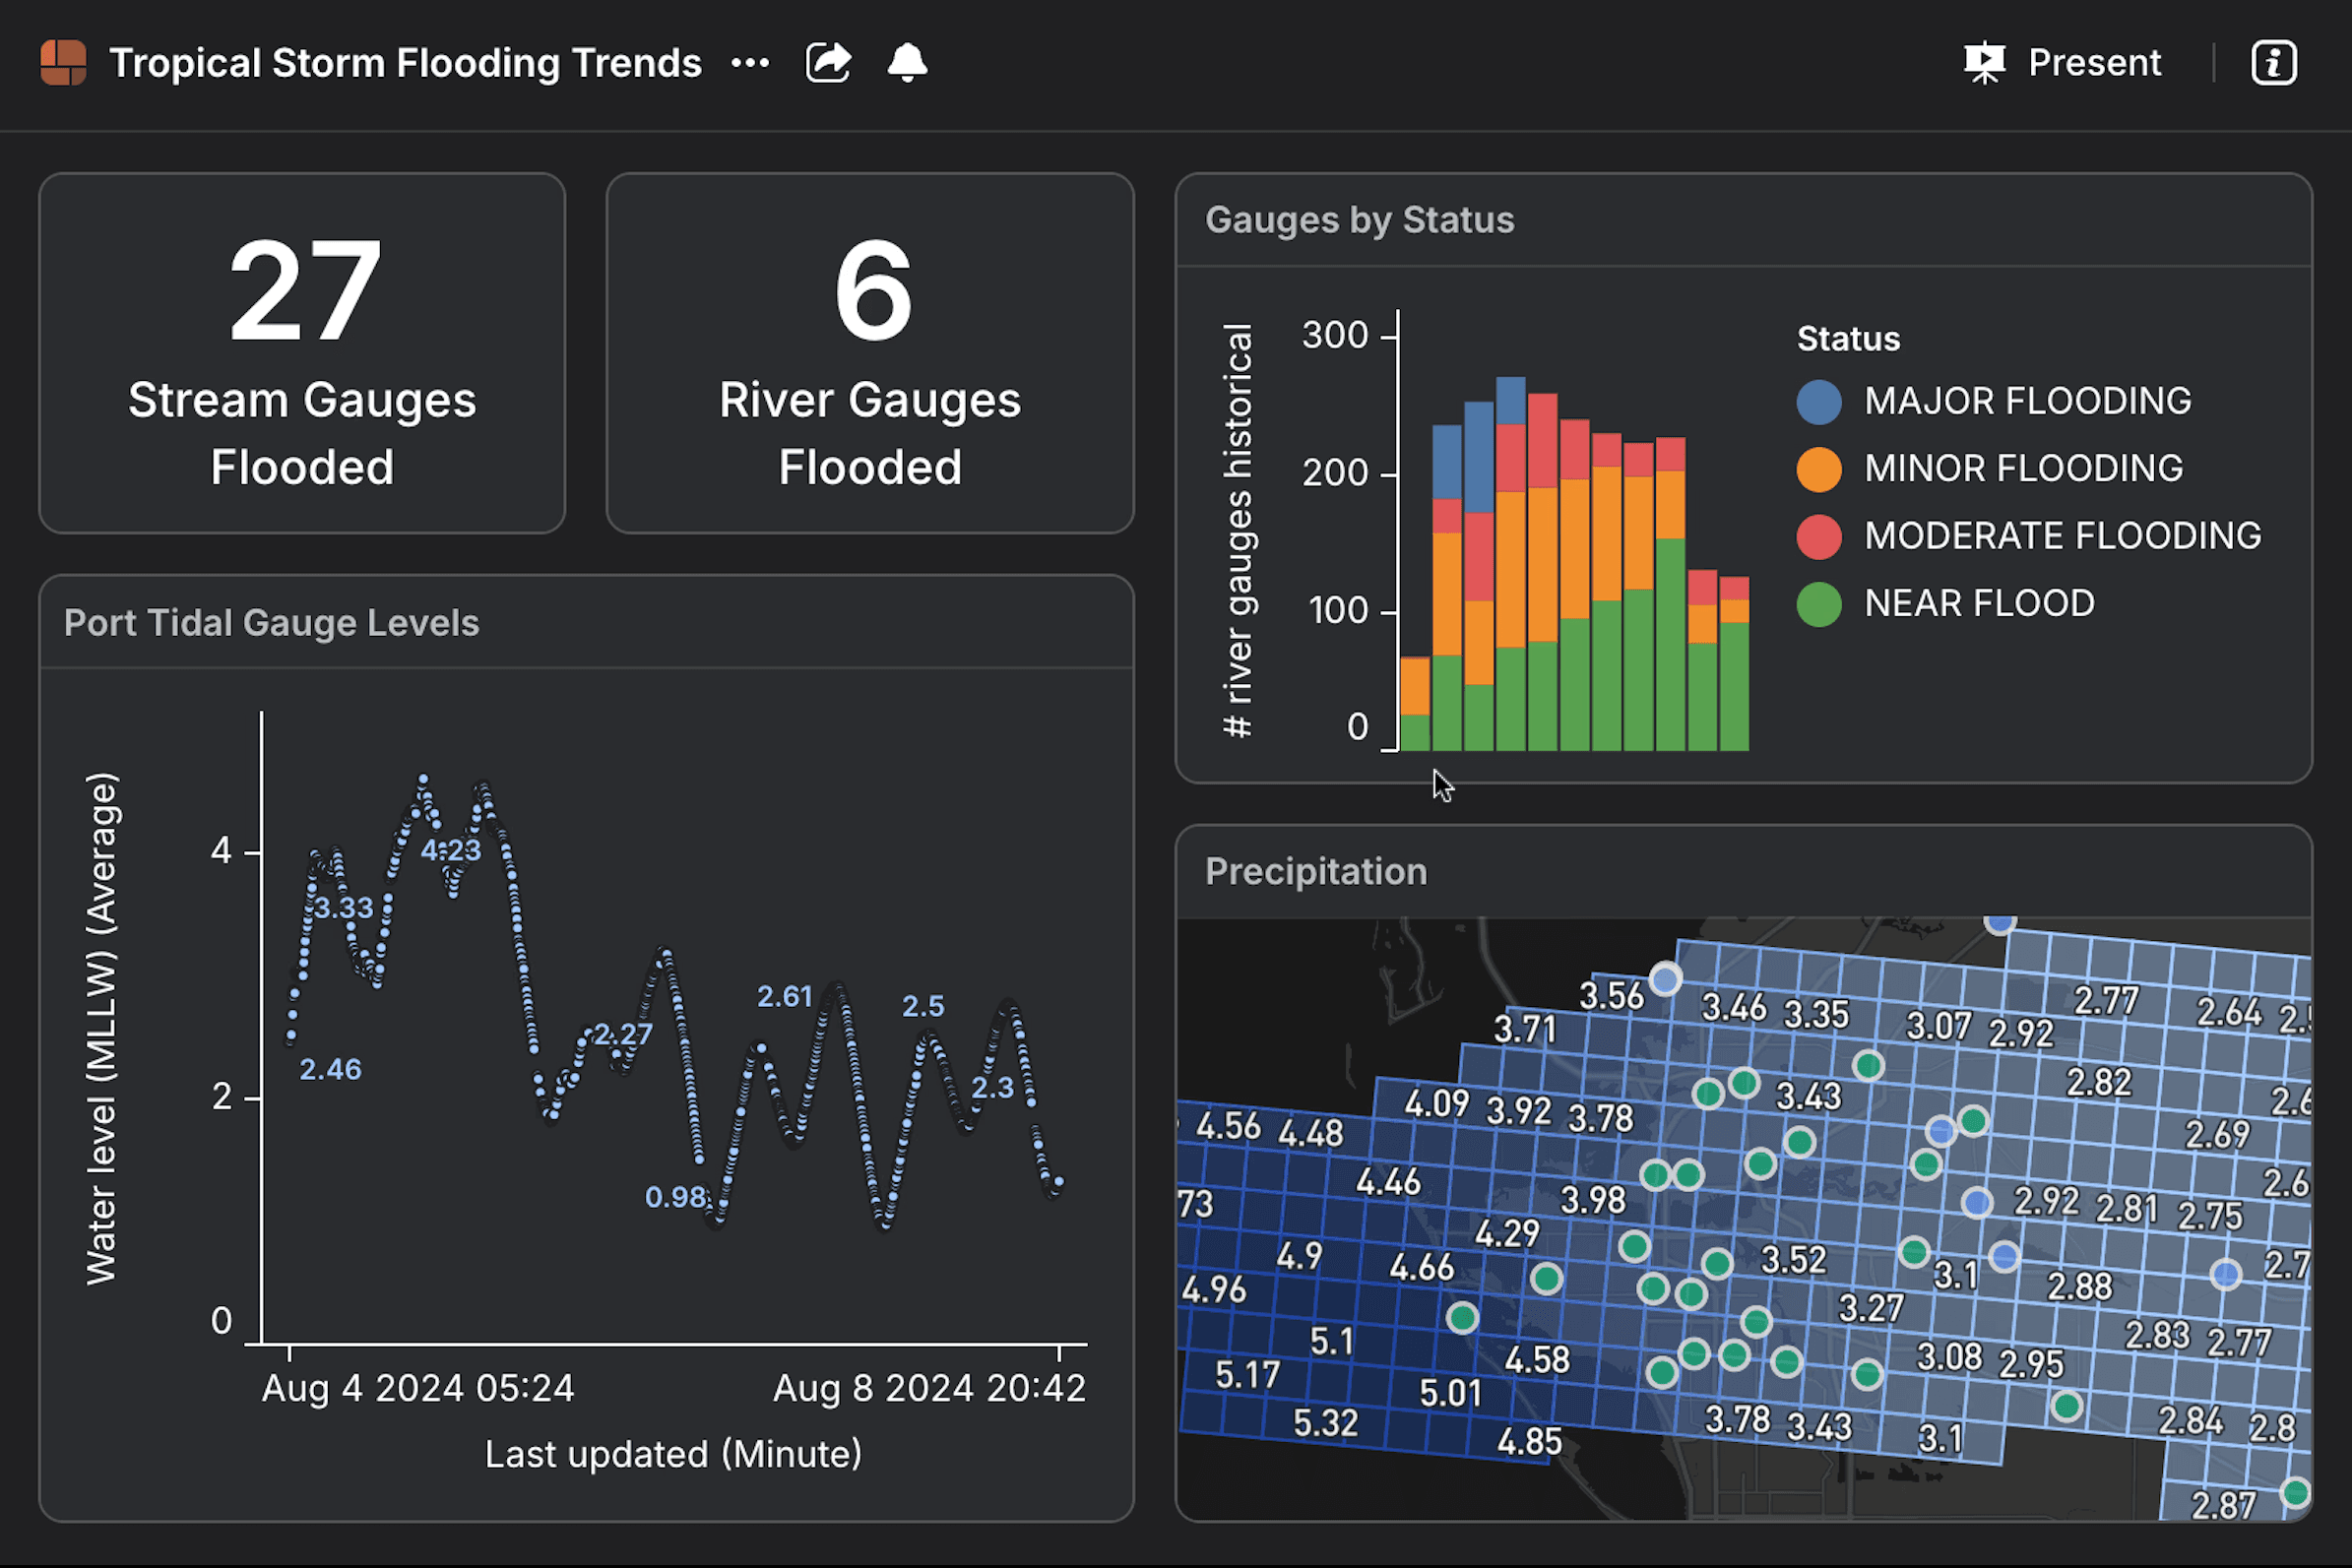Viewport: 2352px width, 1568px height.
Task: Click the share arrow icon
Action: pyautogui.click(x=828, y=63)
